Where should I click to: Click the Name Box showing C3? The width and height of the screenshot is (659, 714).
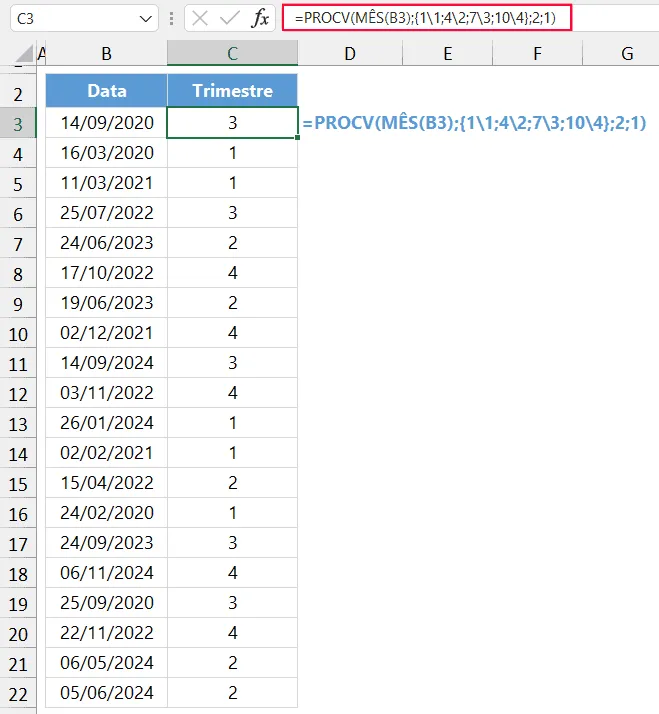tap(84, 19)
